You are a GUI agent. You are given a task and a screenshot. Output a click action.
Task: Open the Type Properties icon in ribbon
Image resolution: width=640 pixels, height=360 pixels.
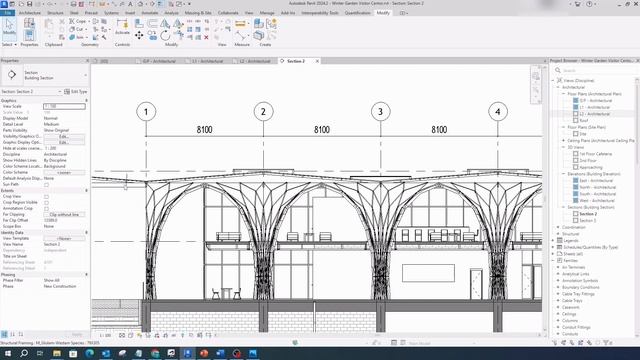click(x=29, y=23)
